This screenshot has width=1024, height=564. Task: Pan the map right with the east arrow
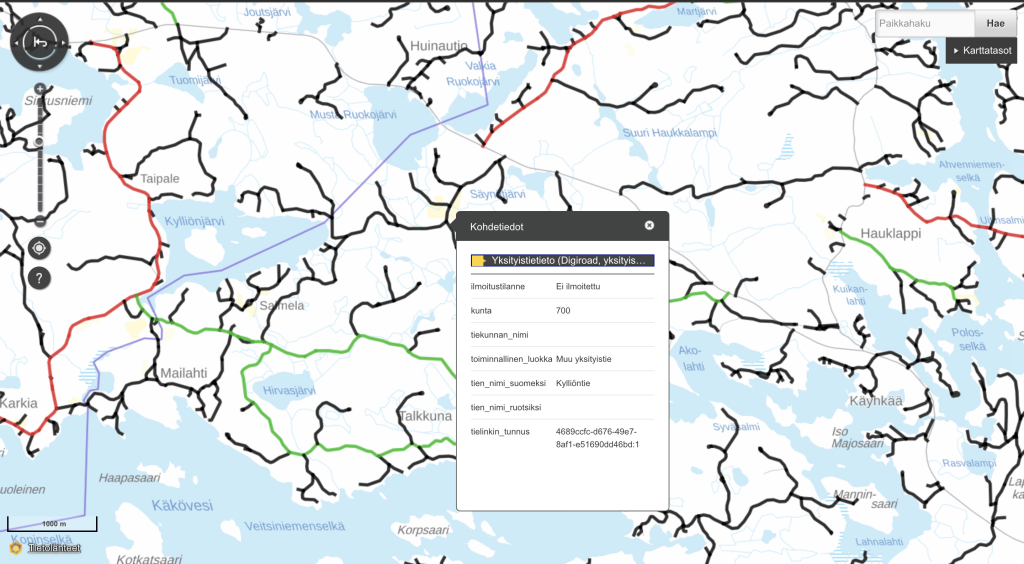tap(62, 42)
